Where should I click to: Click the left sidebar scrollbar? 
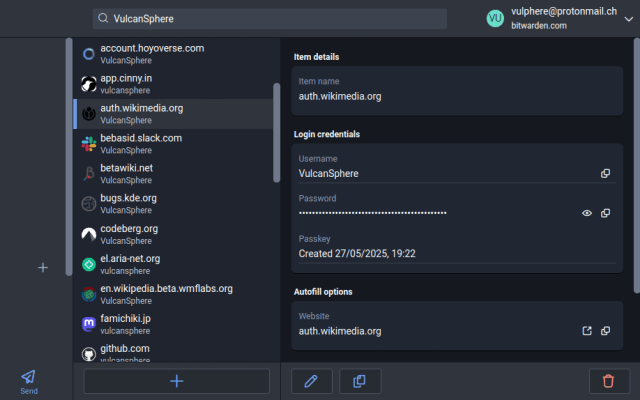tap(69, 157)
